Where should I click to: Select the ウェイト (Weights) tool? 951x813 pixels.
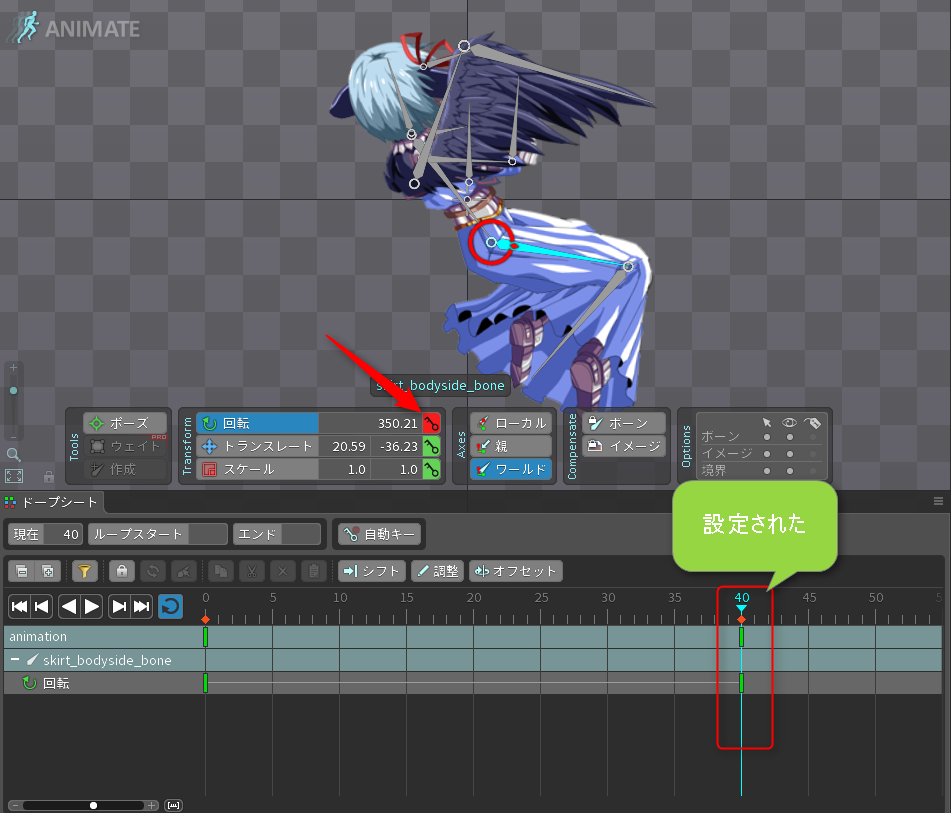click(125, 446)
